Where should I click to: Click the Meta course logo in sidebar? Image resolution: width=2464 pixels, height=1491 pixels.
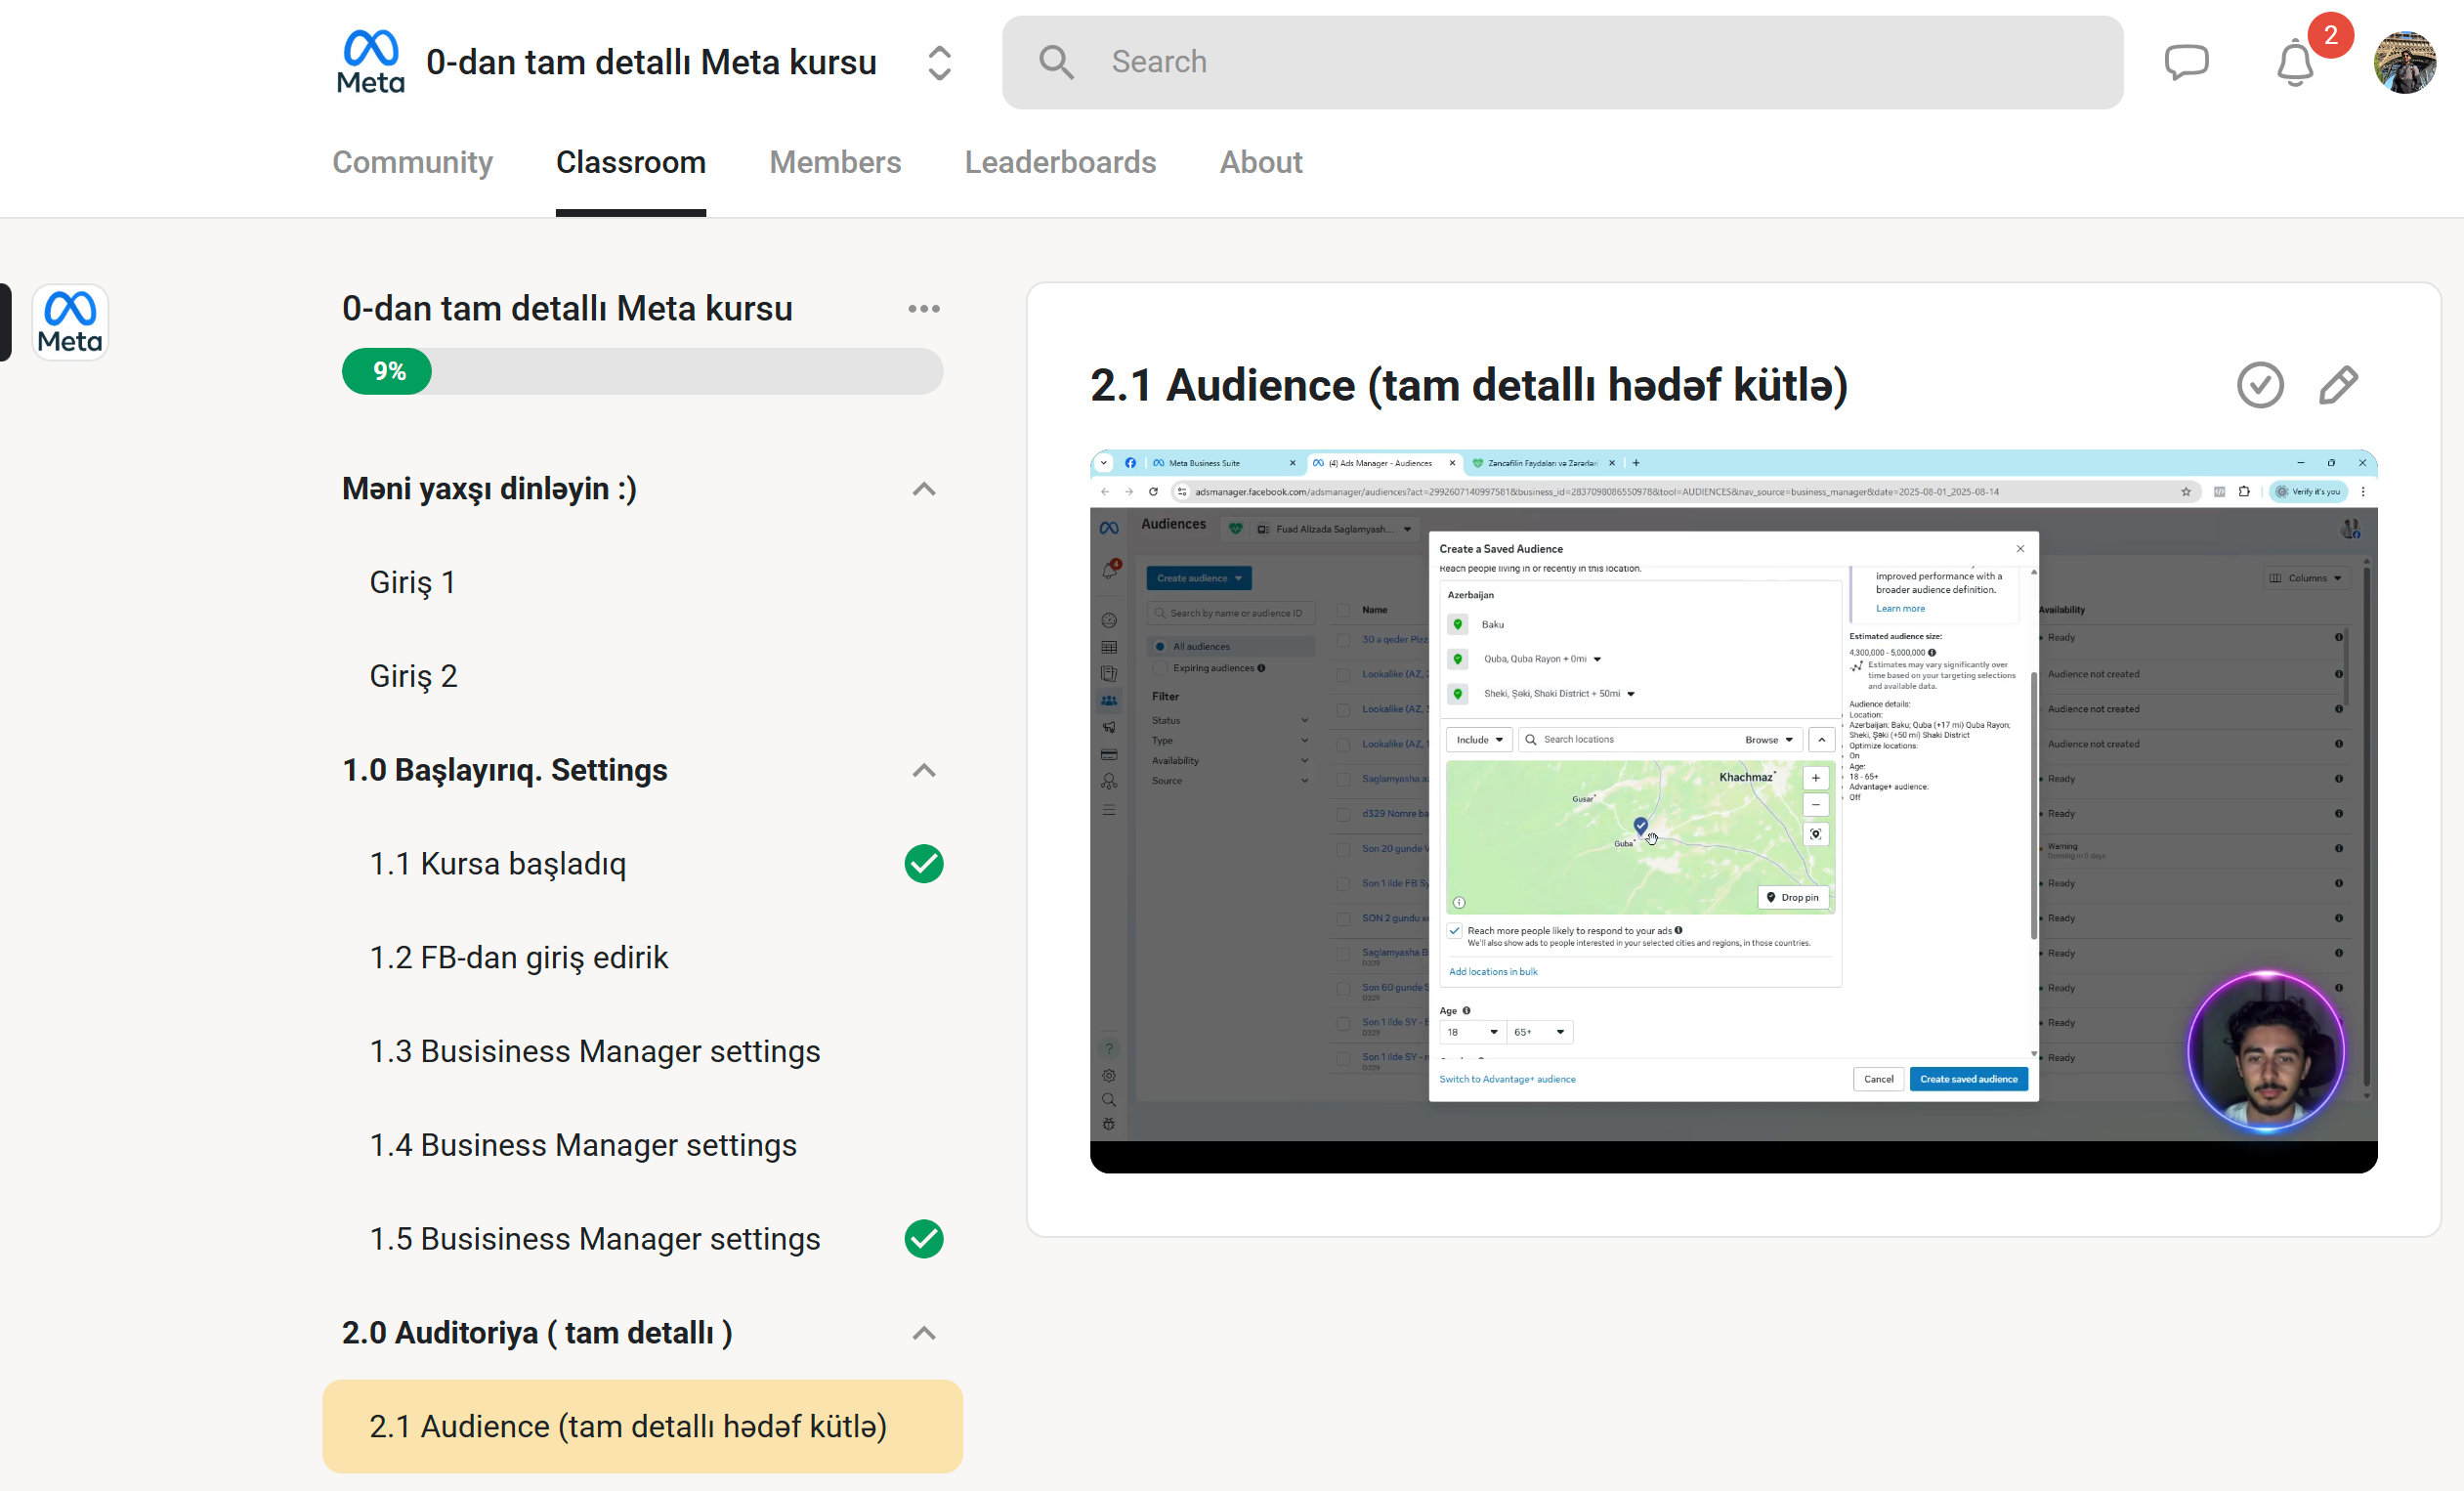(70, 322)
